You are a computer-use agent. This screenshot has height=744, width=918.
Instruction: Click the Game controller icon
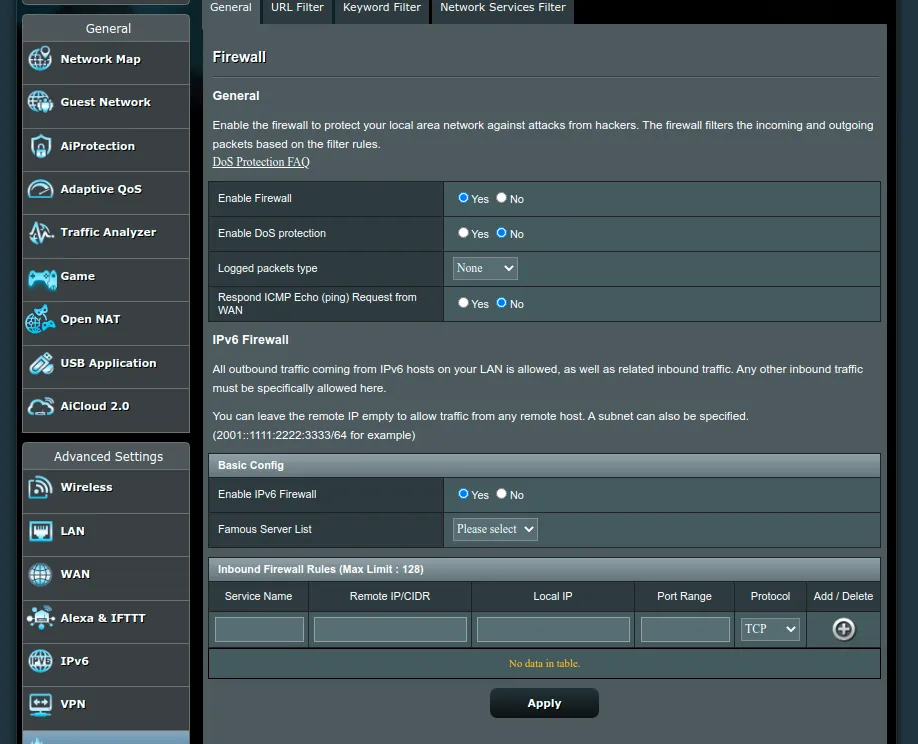[x=41, y=277]
